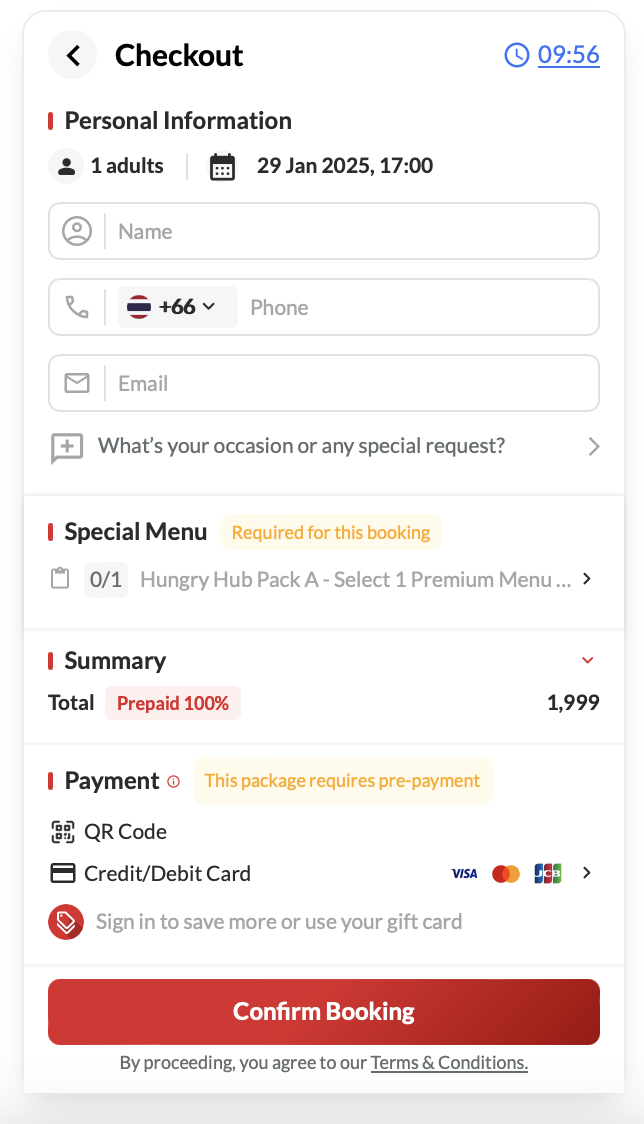This screenshot has height=1124, width=644.
Task: Click the calendar icon next to the date
Action: pyautogui.click(x=222, y=166)
